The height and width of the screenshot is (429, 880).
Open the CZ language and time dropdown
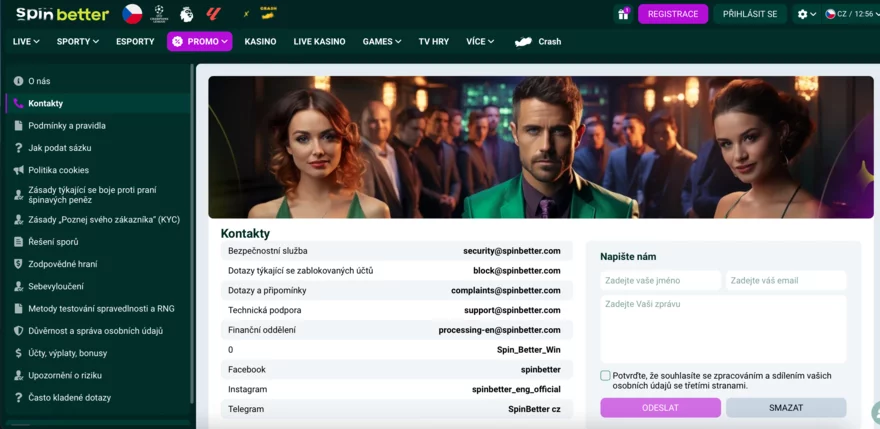click(850, 14)
